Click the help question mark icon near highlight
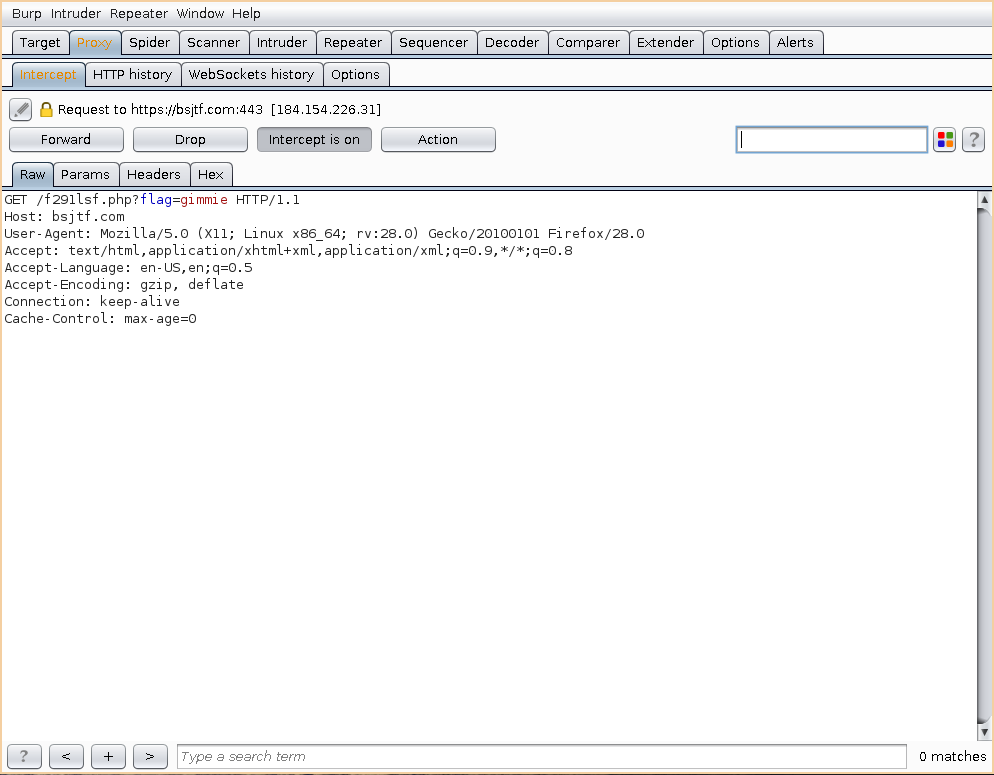 973,139
